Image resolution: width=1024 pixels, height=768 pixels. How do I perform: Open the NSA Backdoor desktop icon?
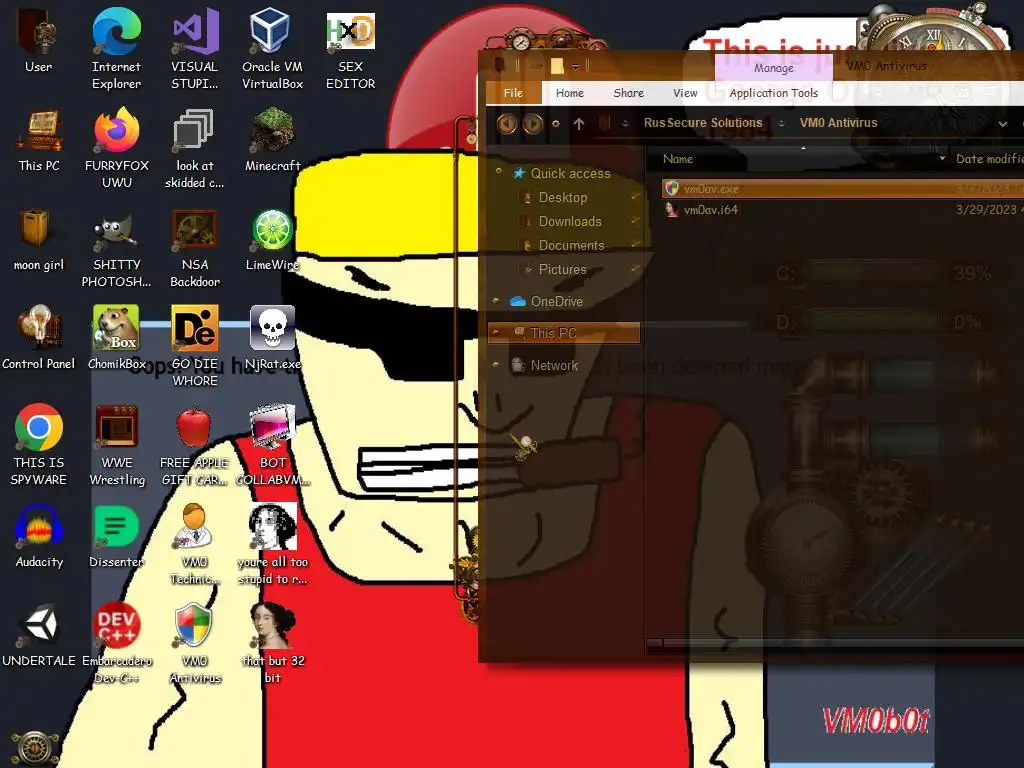[x=195, y=248]
